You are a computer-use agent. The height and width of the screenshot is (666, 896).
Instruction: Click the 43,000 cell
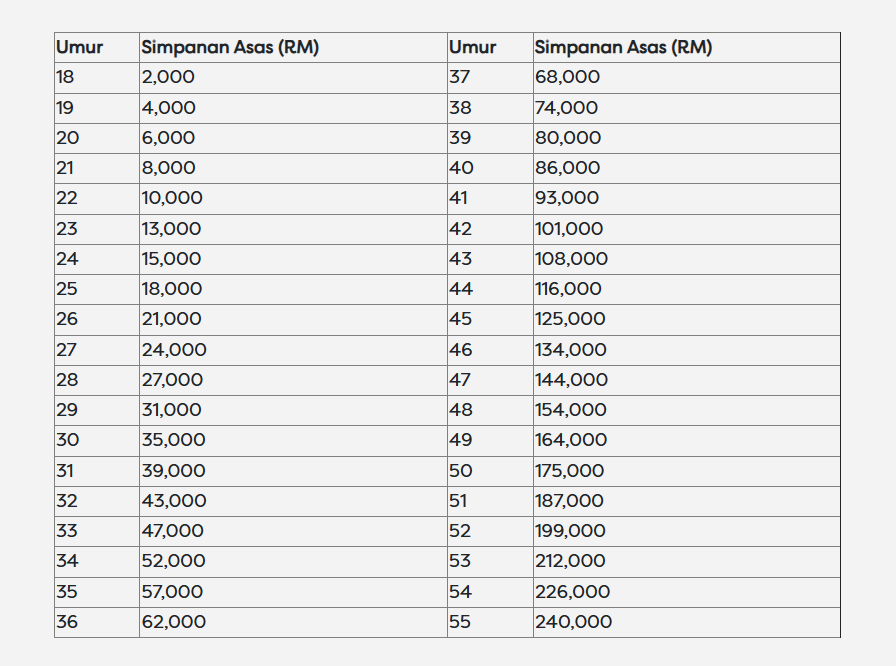click(293, 501)
